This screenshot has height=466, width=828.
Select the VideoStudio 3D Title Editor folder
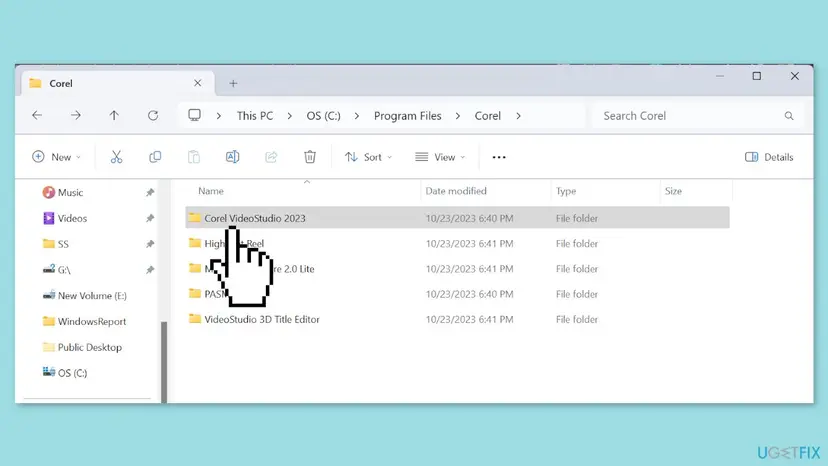[x=457, y=319]
